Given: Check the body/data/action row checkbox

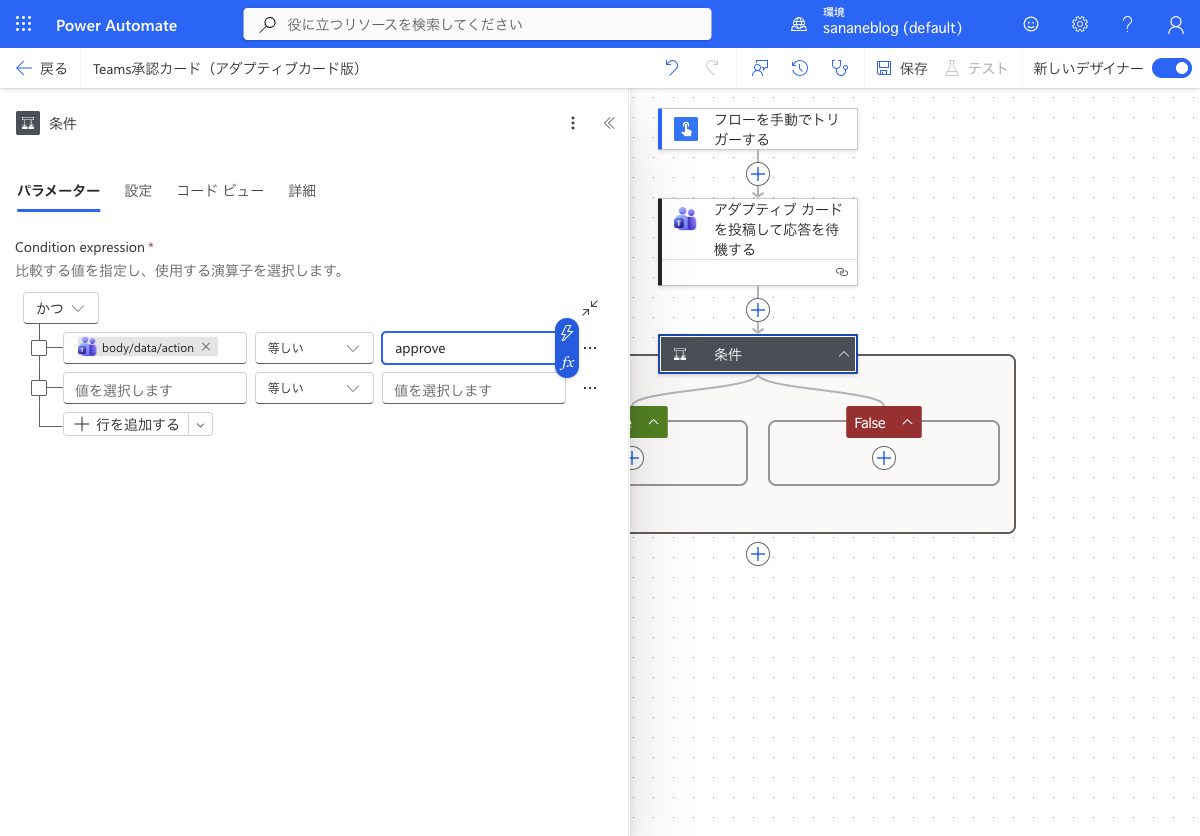Looking at the screenshot, I should (39, 348).
